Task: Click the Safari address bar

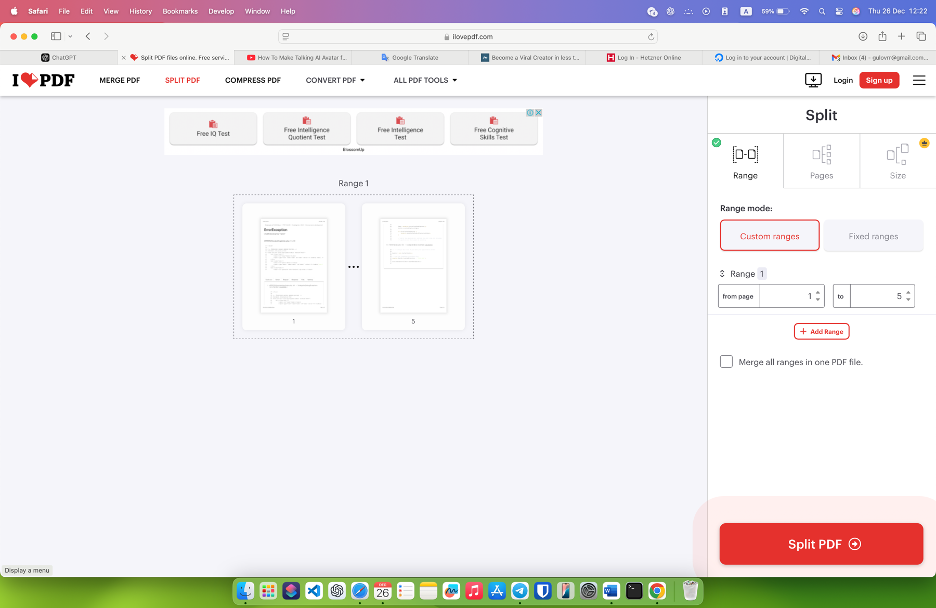Action: (468, 36)
